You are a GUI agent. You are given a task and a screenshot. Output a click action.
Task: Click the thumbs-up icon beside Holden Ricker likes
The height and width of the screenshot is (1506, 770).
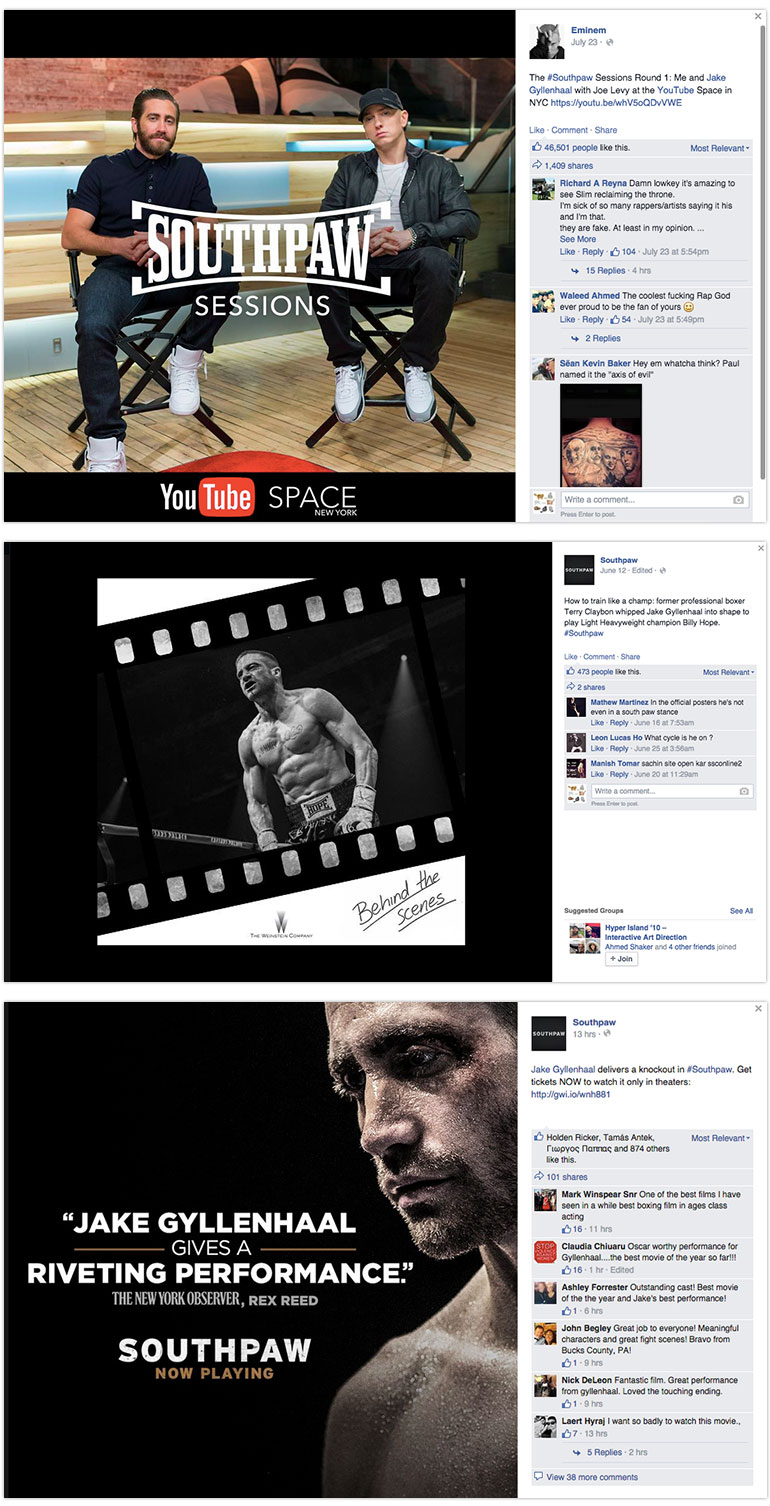point(539,1137)
